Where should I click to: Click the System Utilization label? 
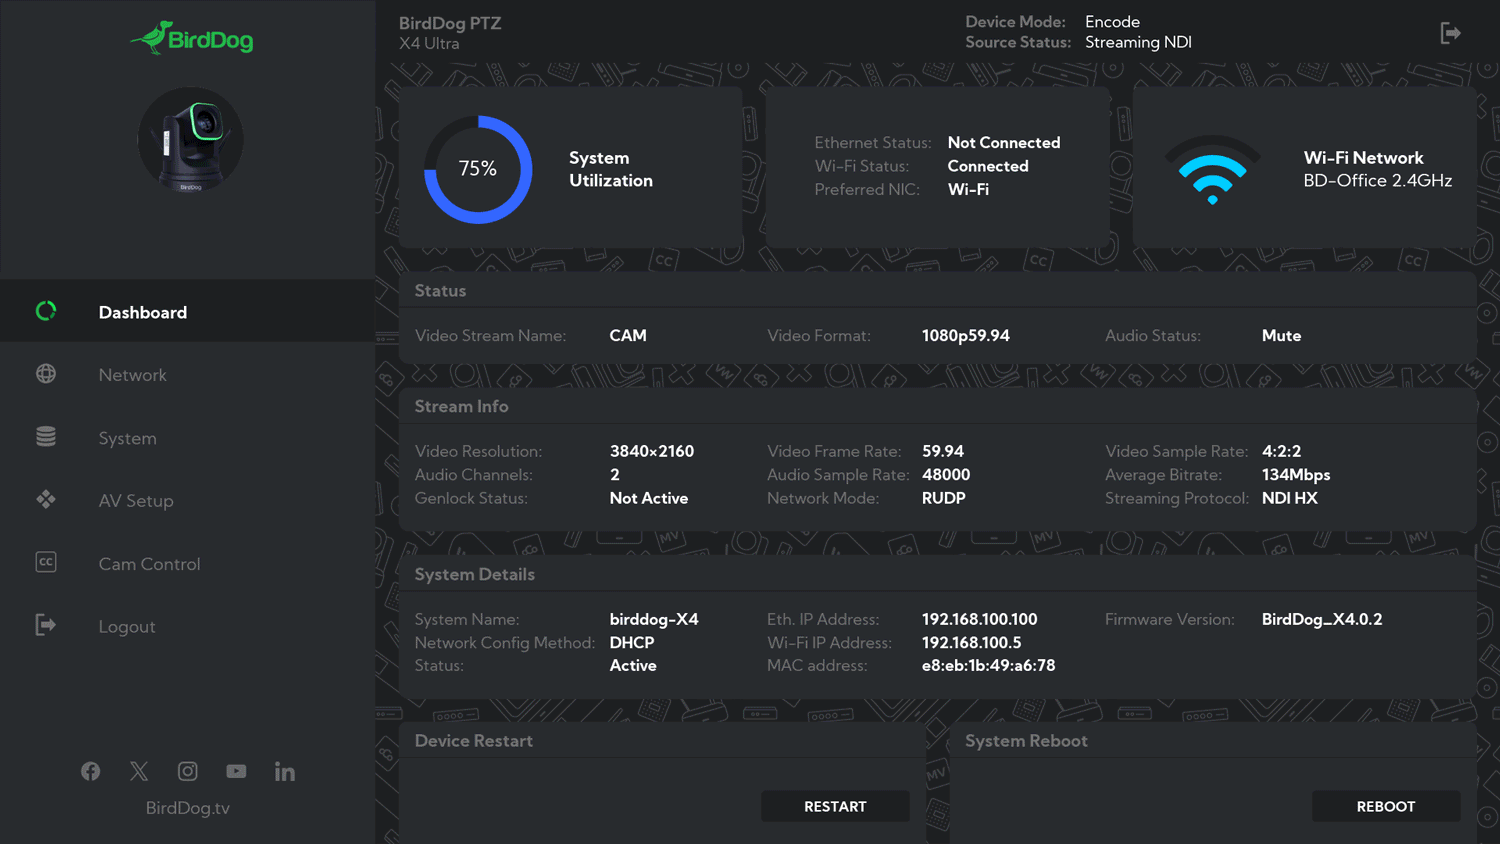[610, 169]
